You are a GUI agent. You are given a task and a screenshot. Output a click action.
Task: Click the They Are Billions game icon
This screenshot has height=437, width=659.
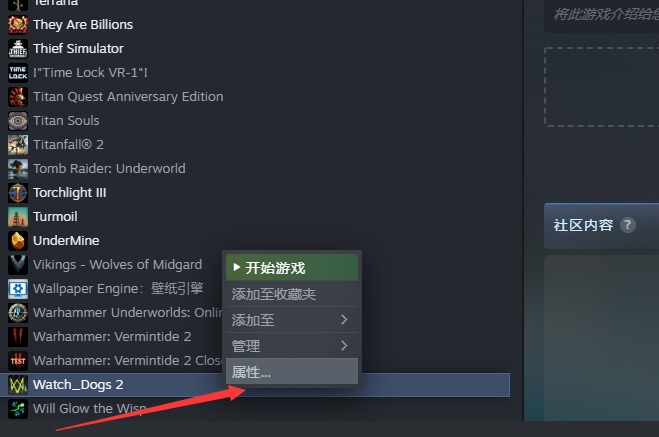pos(18,25)
